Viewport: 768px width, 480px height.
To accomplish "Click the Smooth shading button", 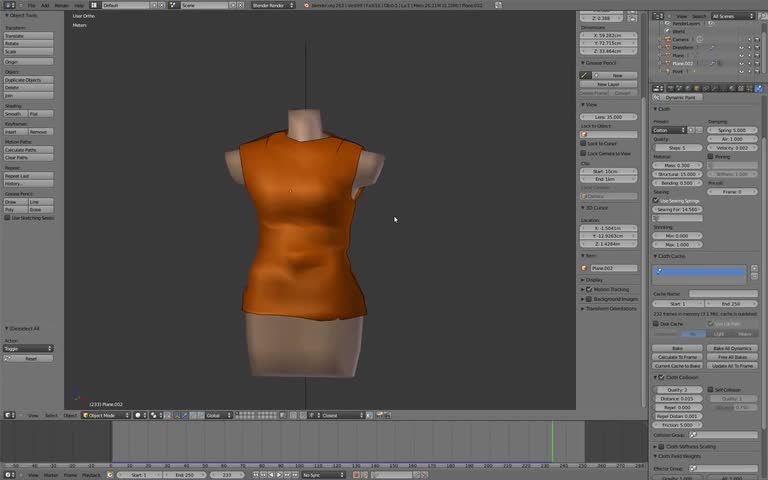I will [15, 114].
